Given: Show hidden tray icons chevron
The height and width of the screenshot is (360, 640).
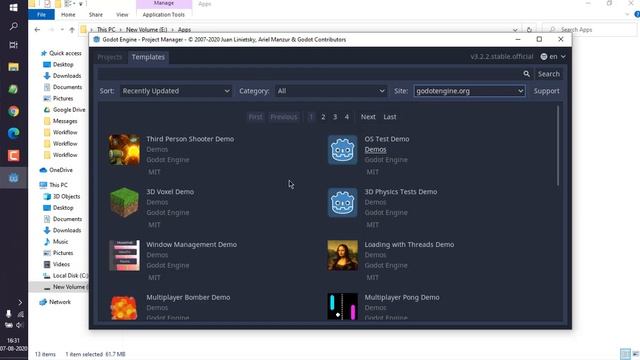Looking at the screenshot, I should point(20,302).
